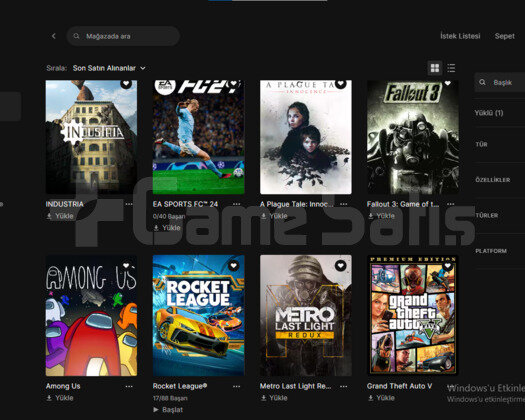525x420 pixels.
Task: Open the A Plague Tale cover thumbnail
Action: click(306, 137)
